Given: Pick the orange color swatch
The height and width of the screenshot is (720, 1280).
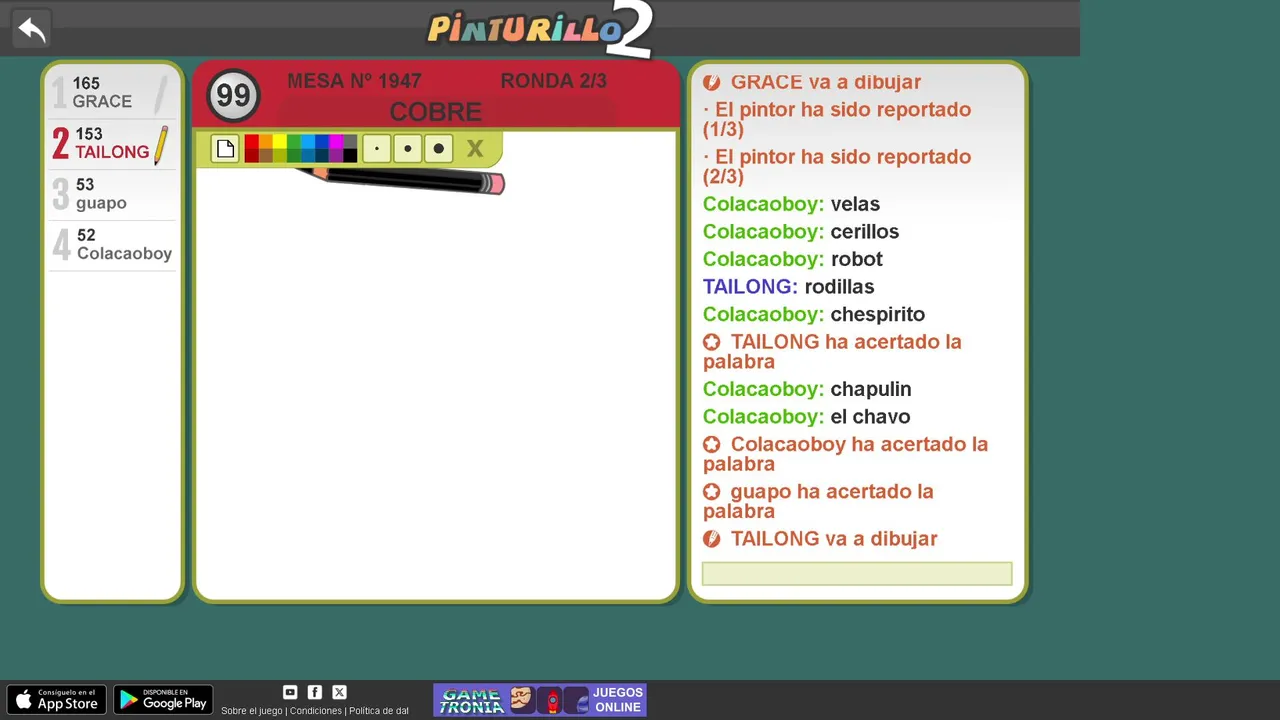Looking at the screenshot, I should pyautogui.click(x=266, y=142).
